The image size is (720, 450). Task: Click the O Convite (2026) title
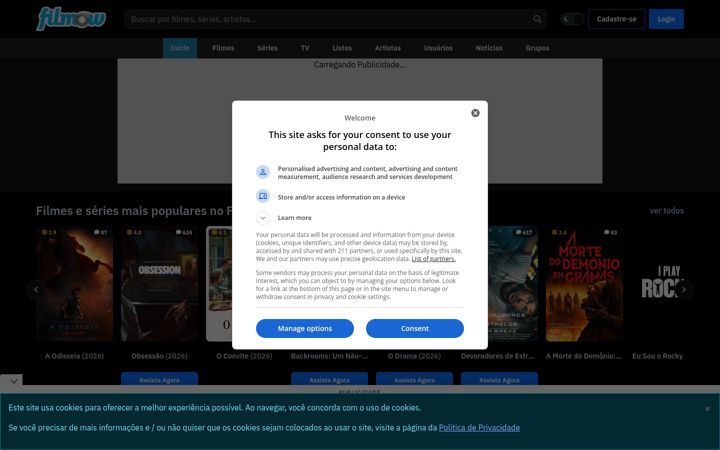pos(244,356)
